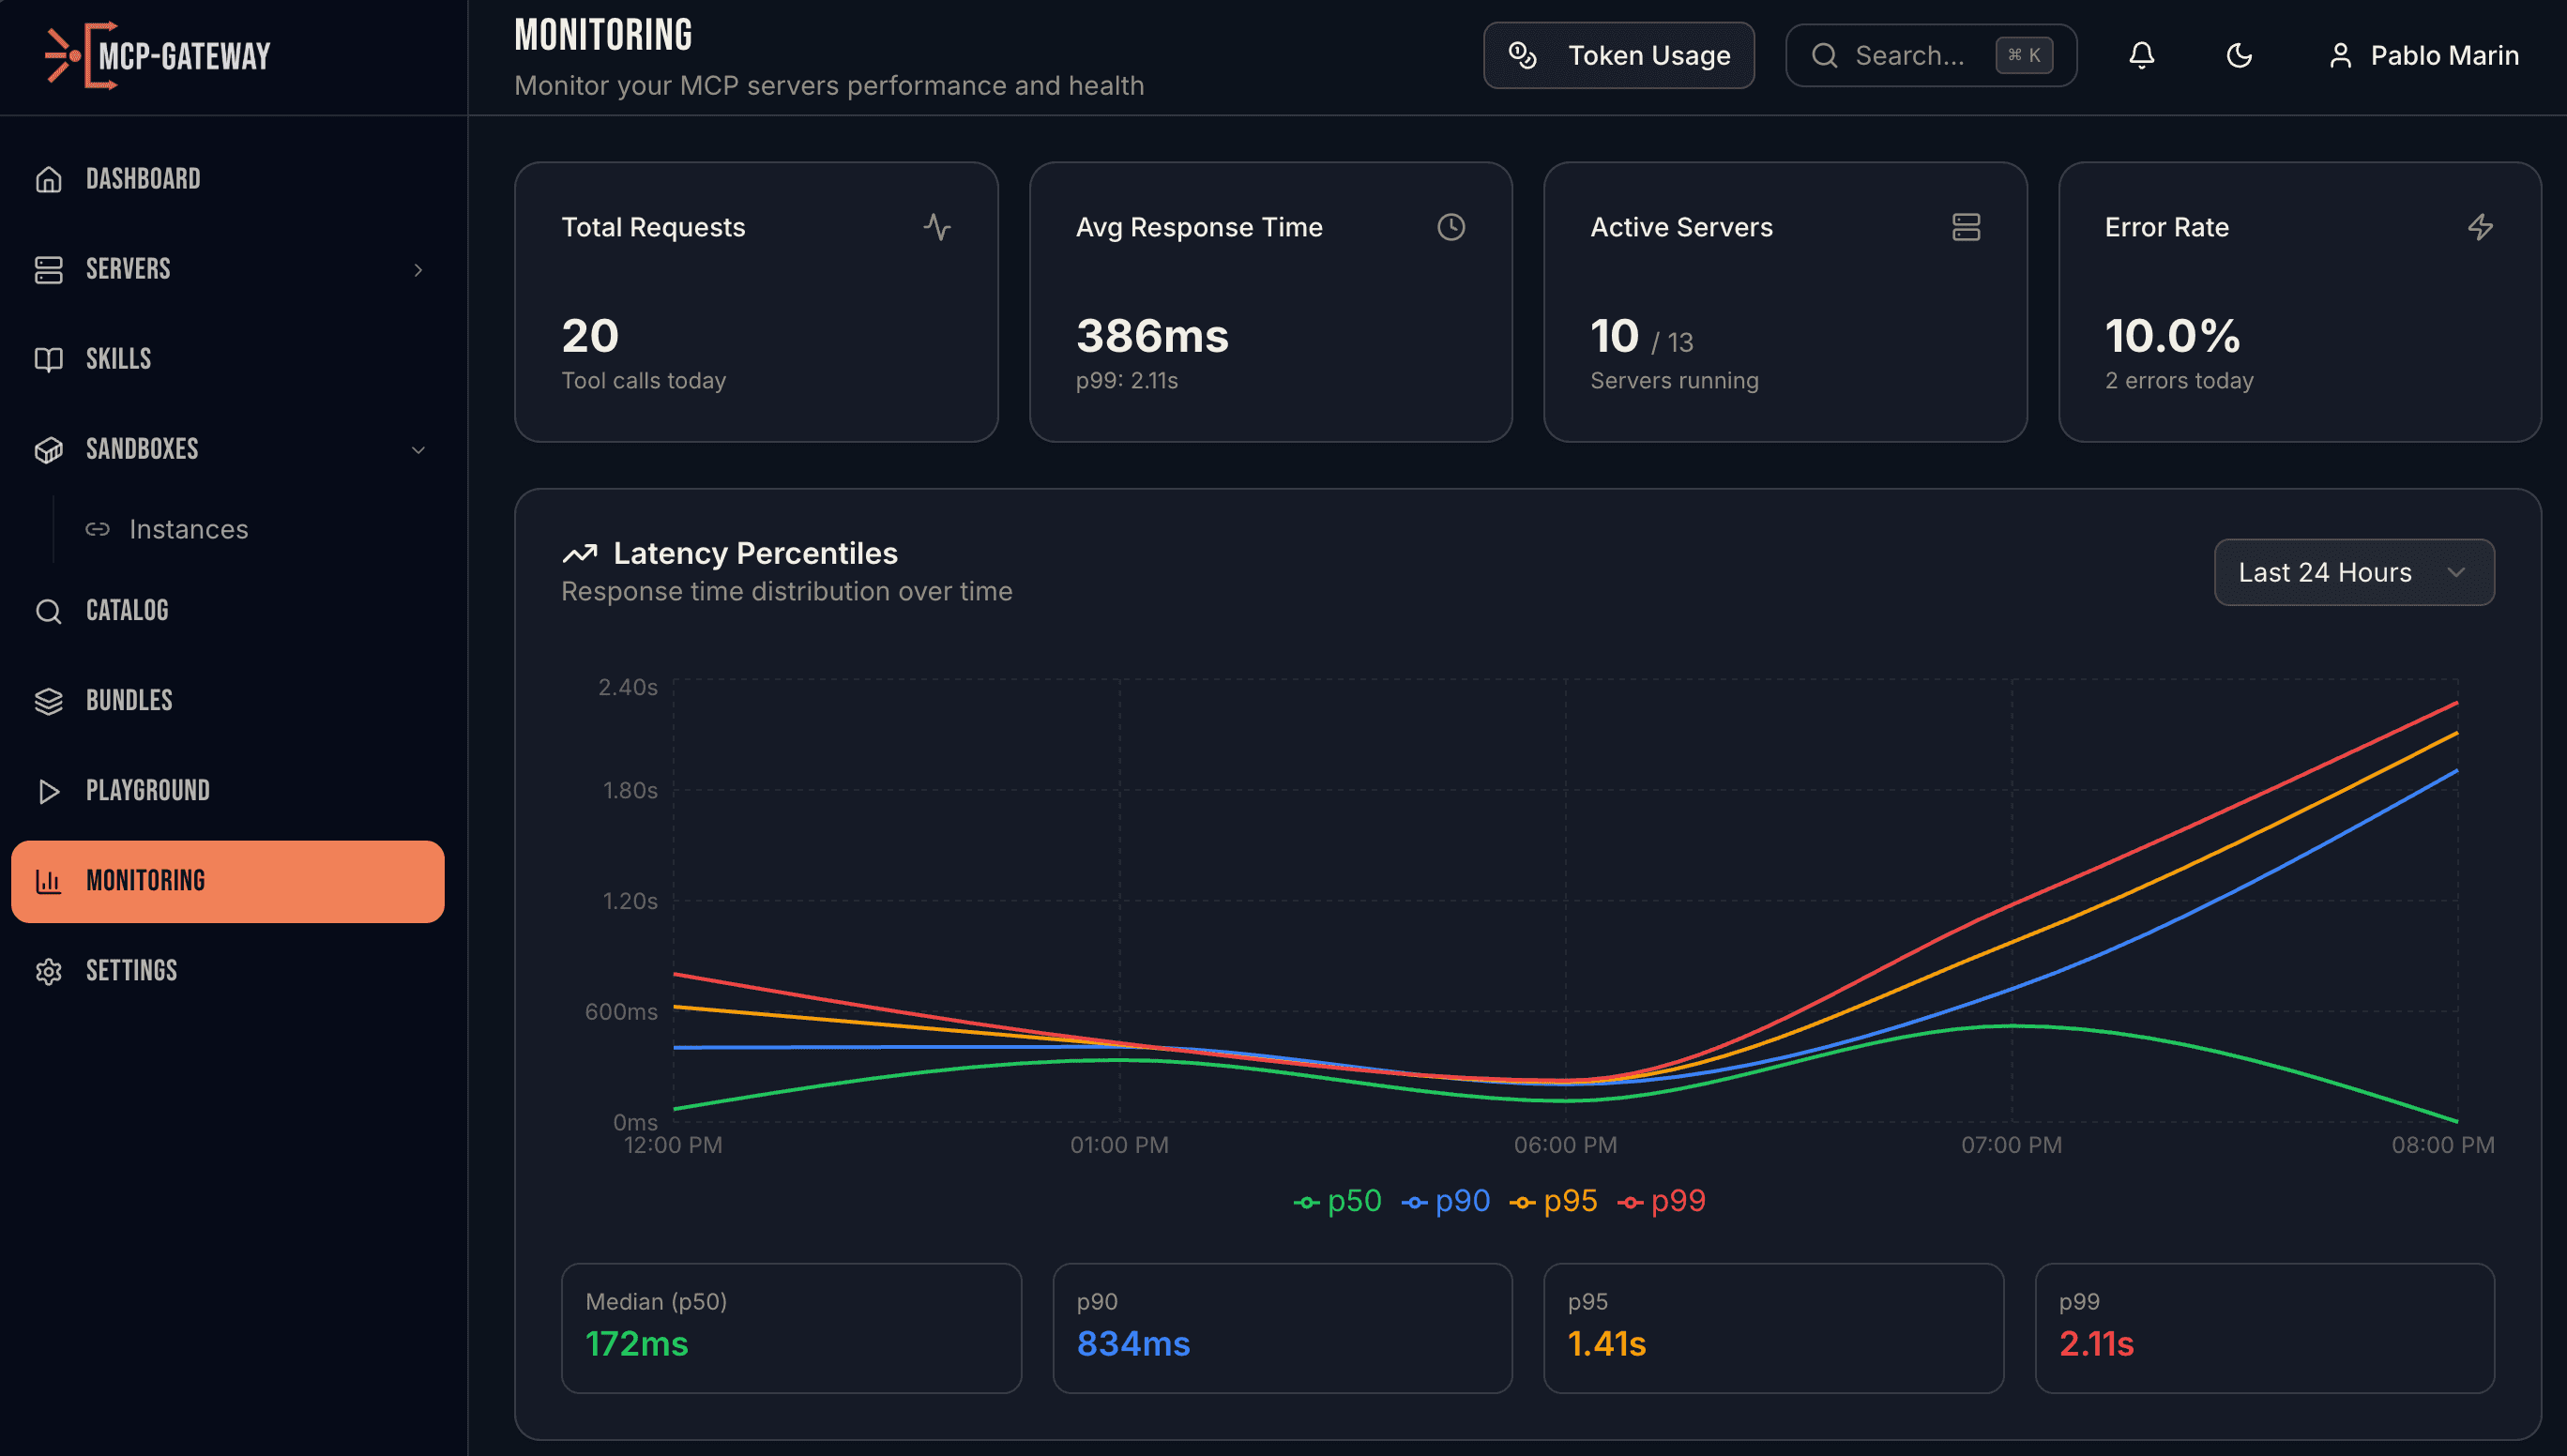The width and height of the screenshot is (2567, 1456).
Task: Click the Sandboxes cube icon
Action: click(x=48, y=449)
